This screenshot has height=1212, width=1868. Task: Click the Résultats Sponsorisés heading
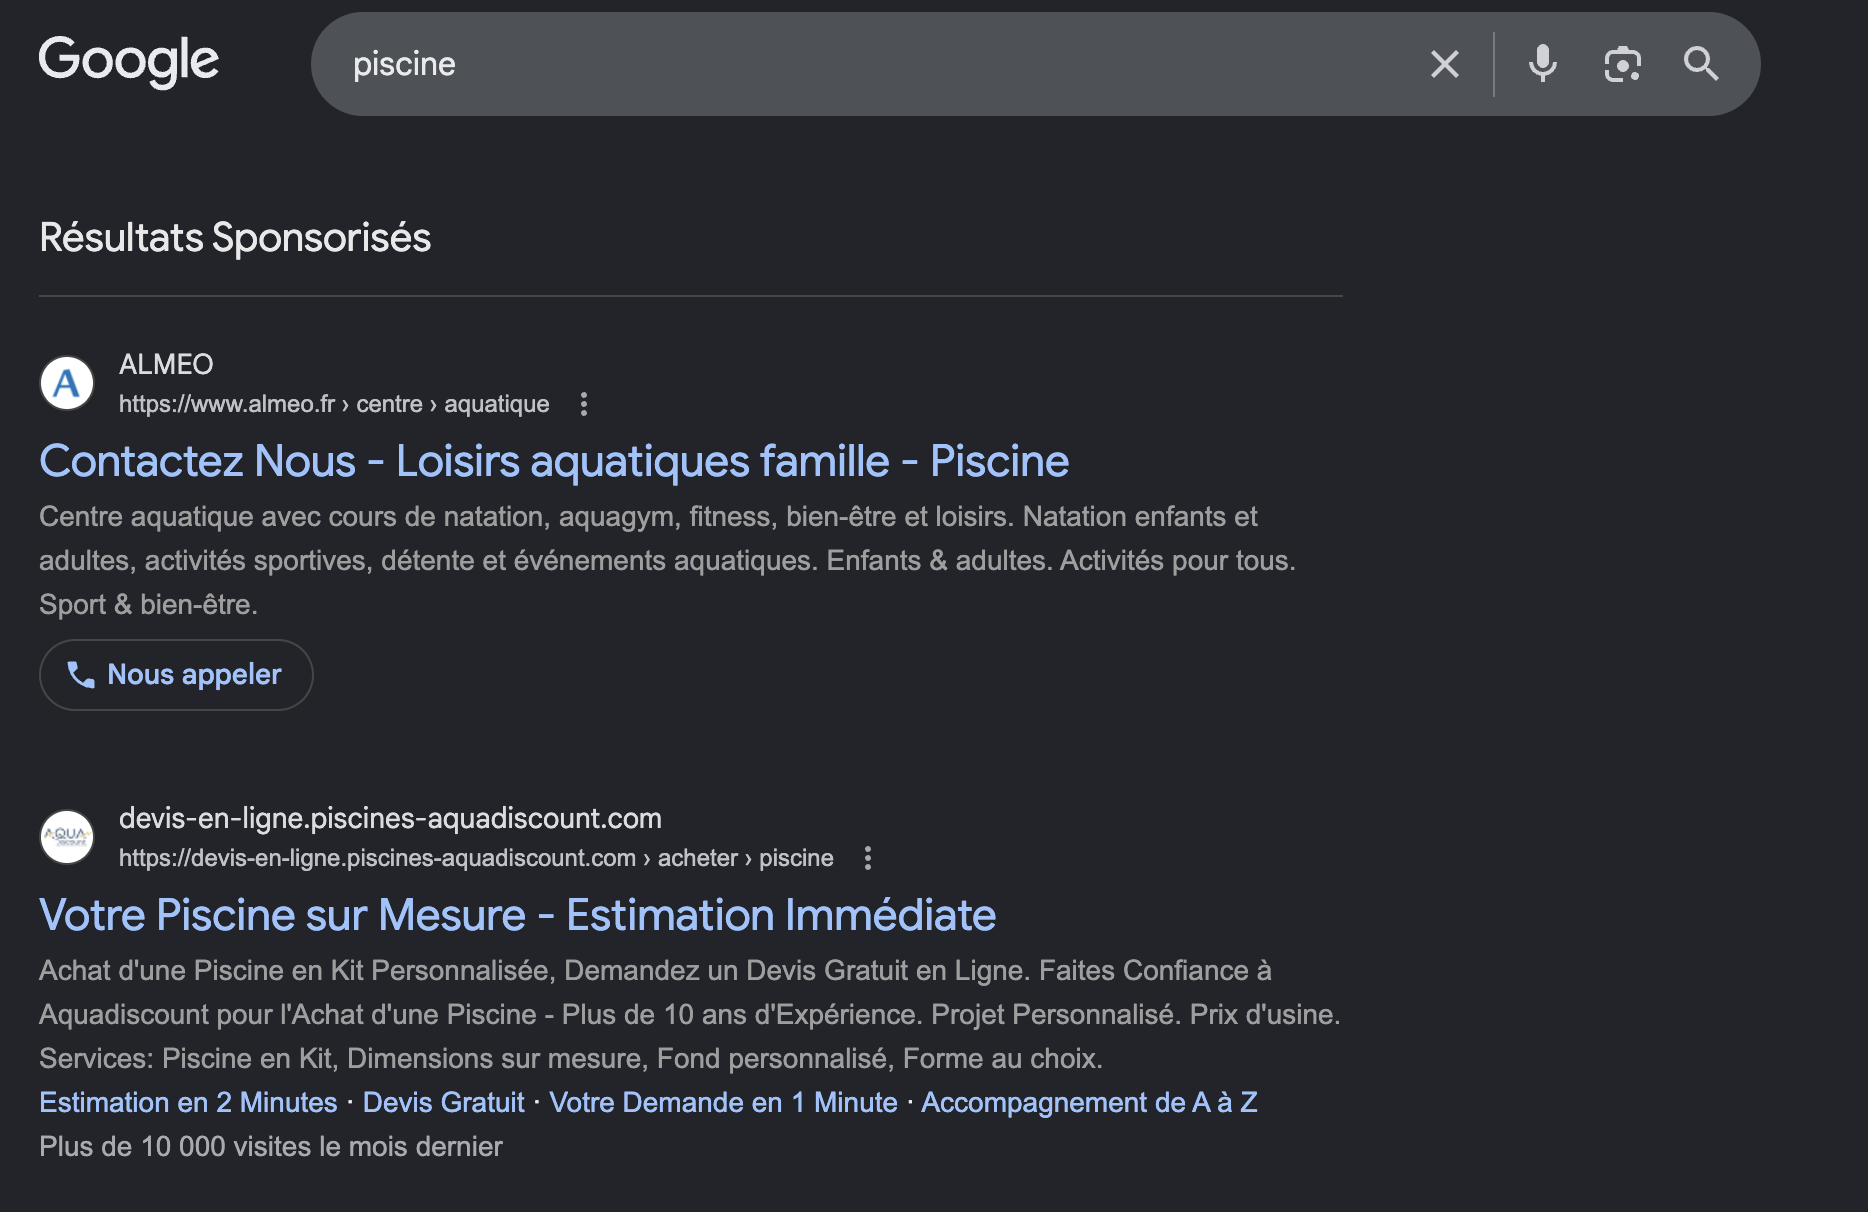pos(235,238)
